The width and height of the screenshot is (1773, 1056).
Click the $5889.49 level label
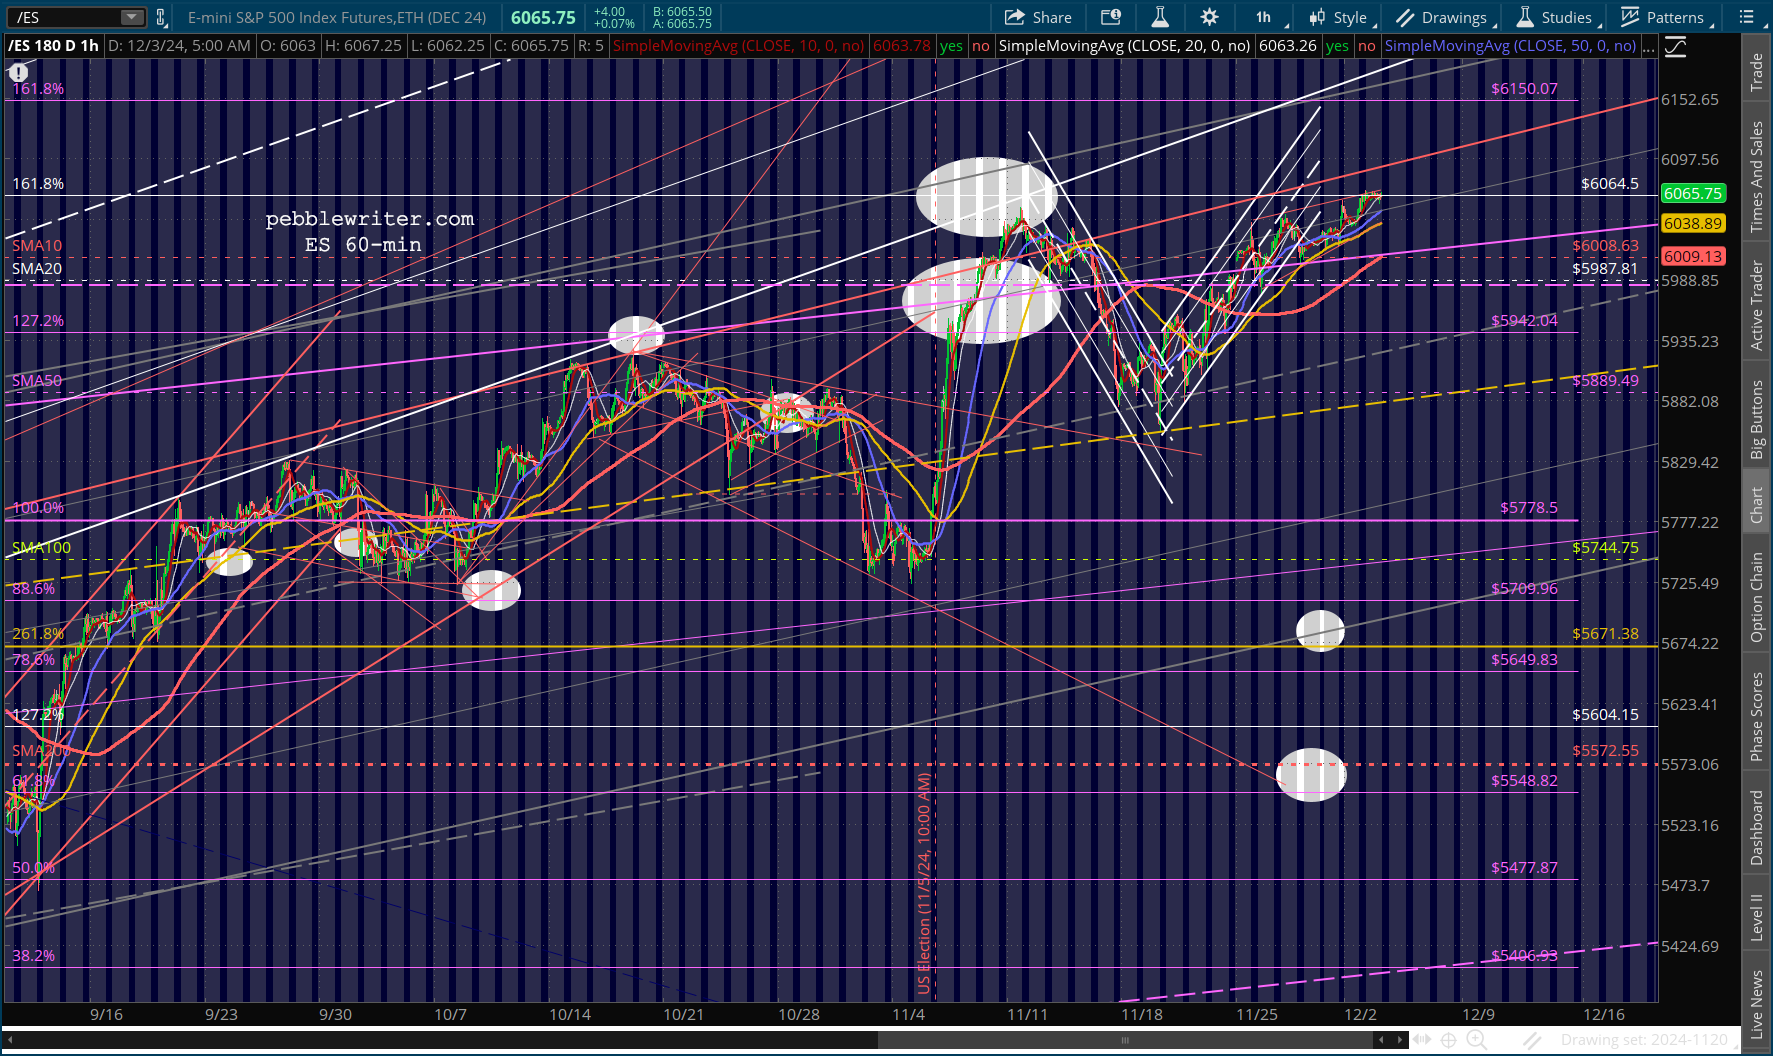1605,380
